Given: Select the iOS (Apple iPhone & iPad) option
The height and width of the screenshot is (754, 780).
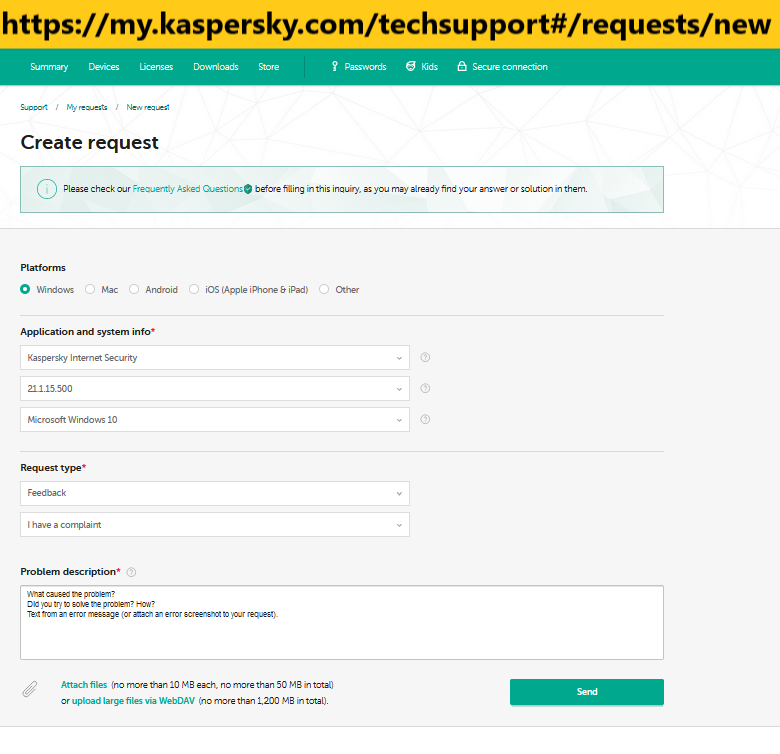Looking at the screenshot, I should [x=194, y=289].
